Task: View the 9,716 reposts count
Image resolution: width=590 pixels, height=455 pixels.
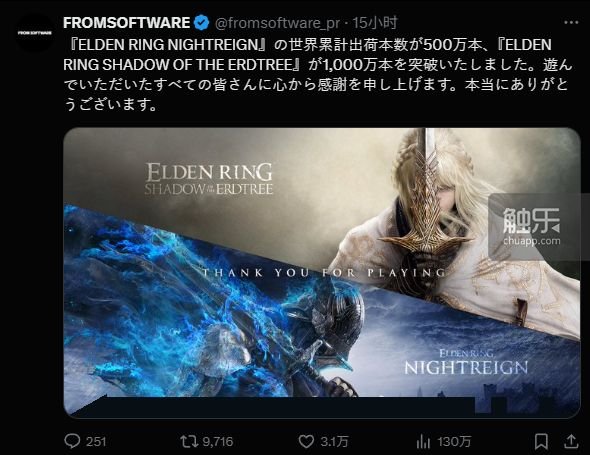Action: click(x=218, y=441)
